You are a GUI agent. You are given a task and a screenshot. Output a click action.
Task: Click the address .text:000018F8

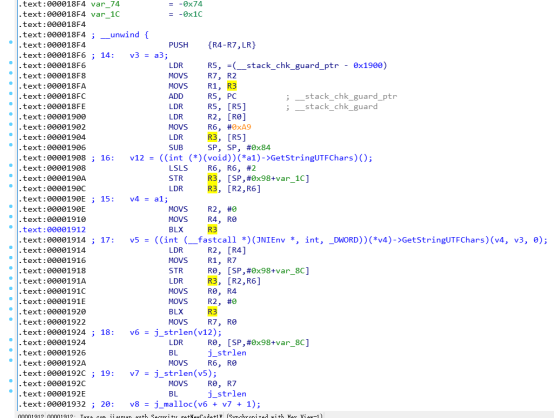52,76
